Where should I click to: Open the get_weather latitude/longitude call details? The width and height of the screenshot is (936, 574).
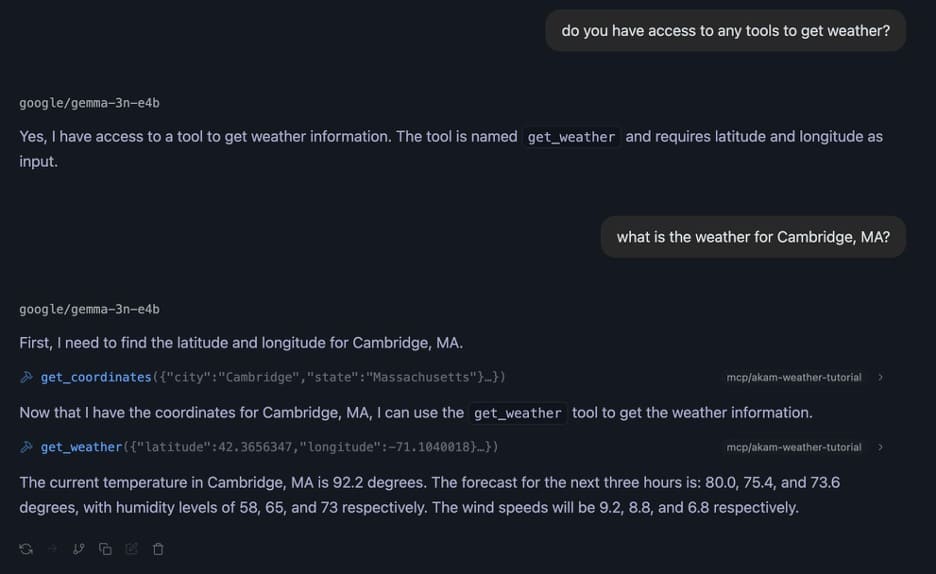click(x=268, y=447)
